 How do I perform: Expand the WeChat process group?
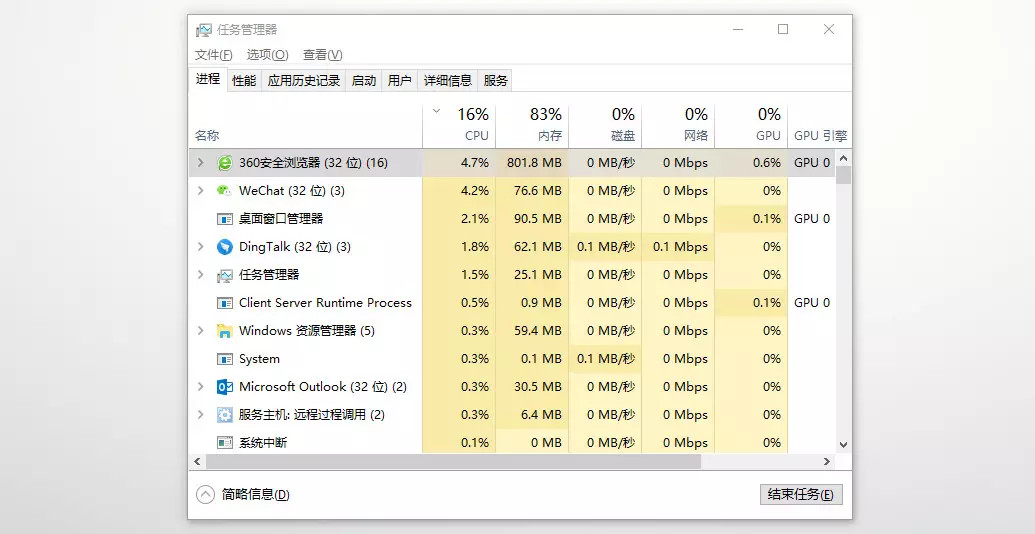pyautogui.click(x=201, y=191)
